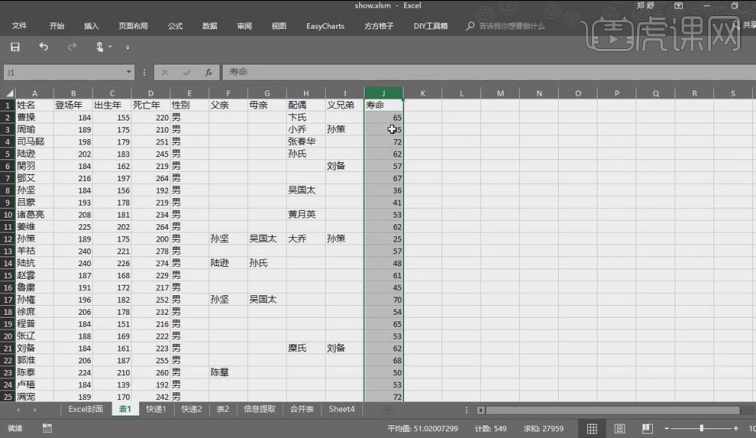Image resolution: width=756 pixels, height=438 pixels.
Task: Zoom out with minus button
Action: click(667, 428)
